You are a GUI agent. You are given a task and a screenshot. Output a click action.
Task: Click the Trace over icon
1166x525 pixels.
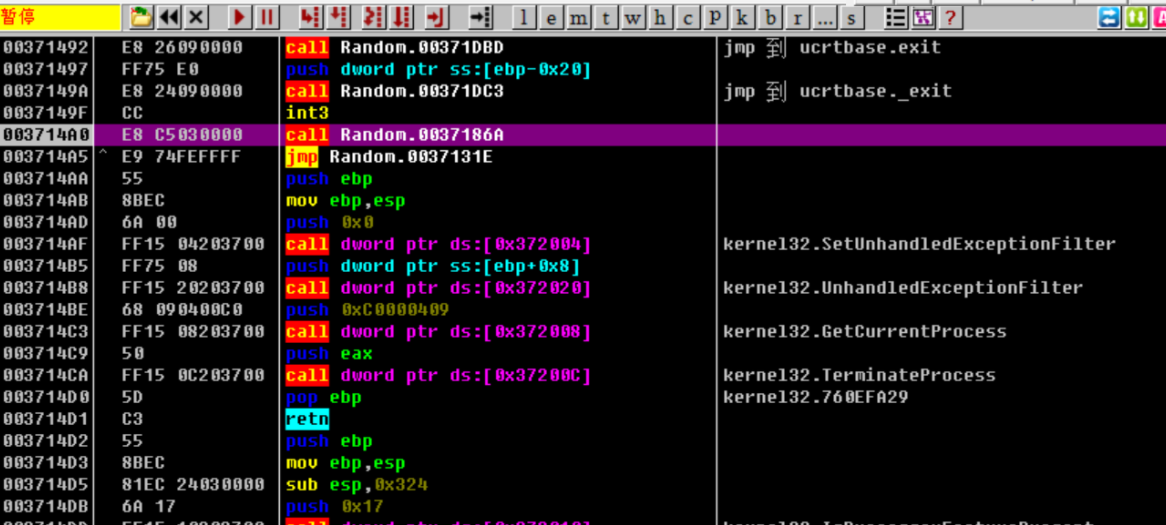[402, 17]
